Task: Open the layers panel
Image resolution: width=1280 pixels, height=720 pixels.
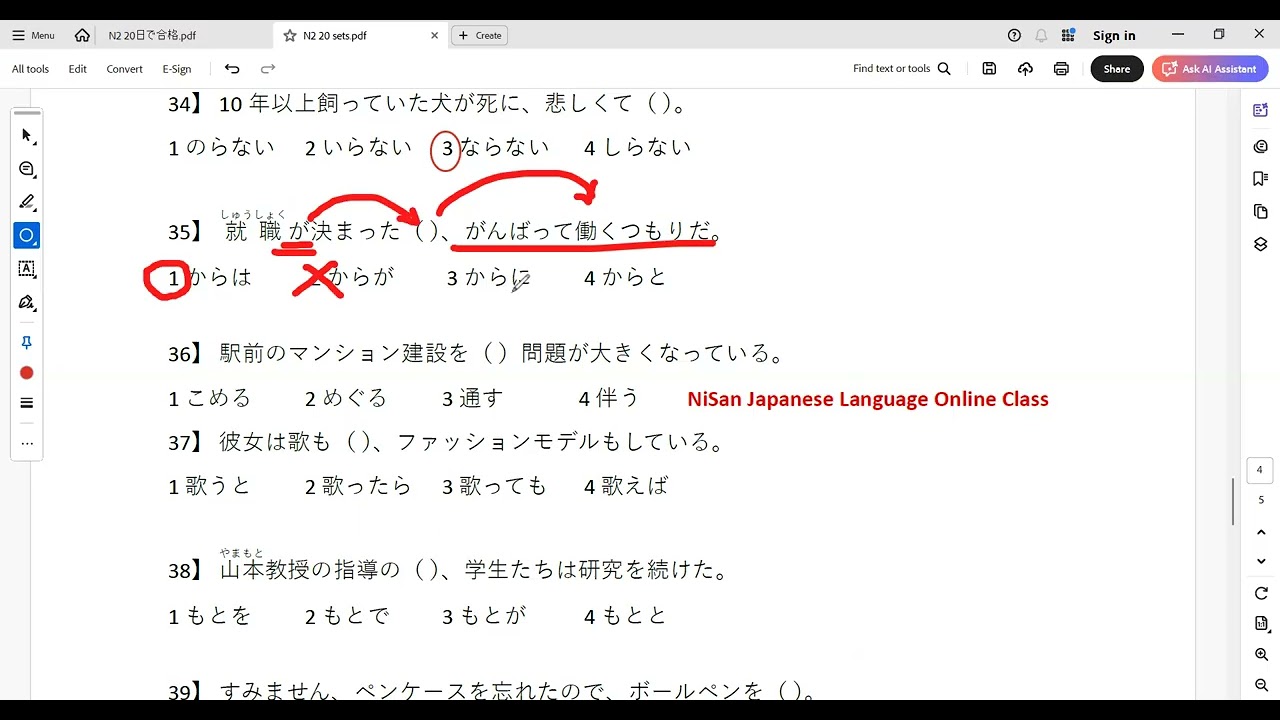Action: [1260, 245]
